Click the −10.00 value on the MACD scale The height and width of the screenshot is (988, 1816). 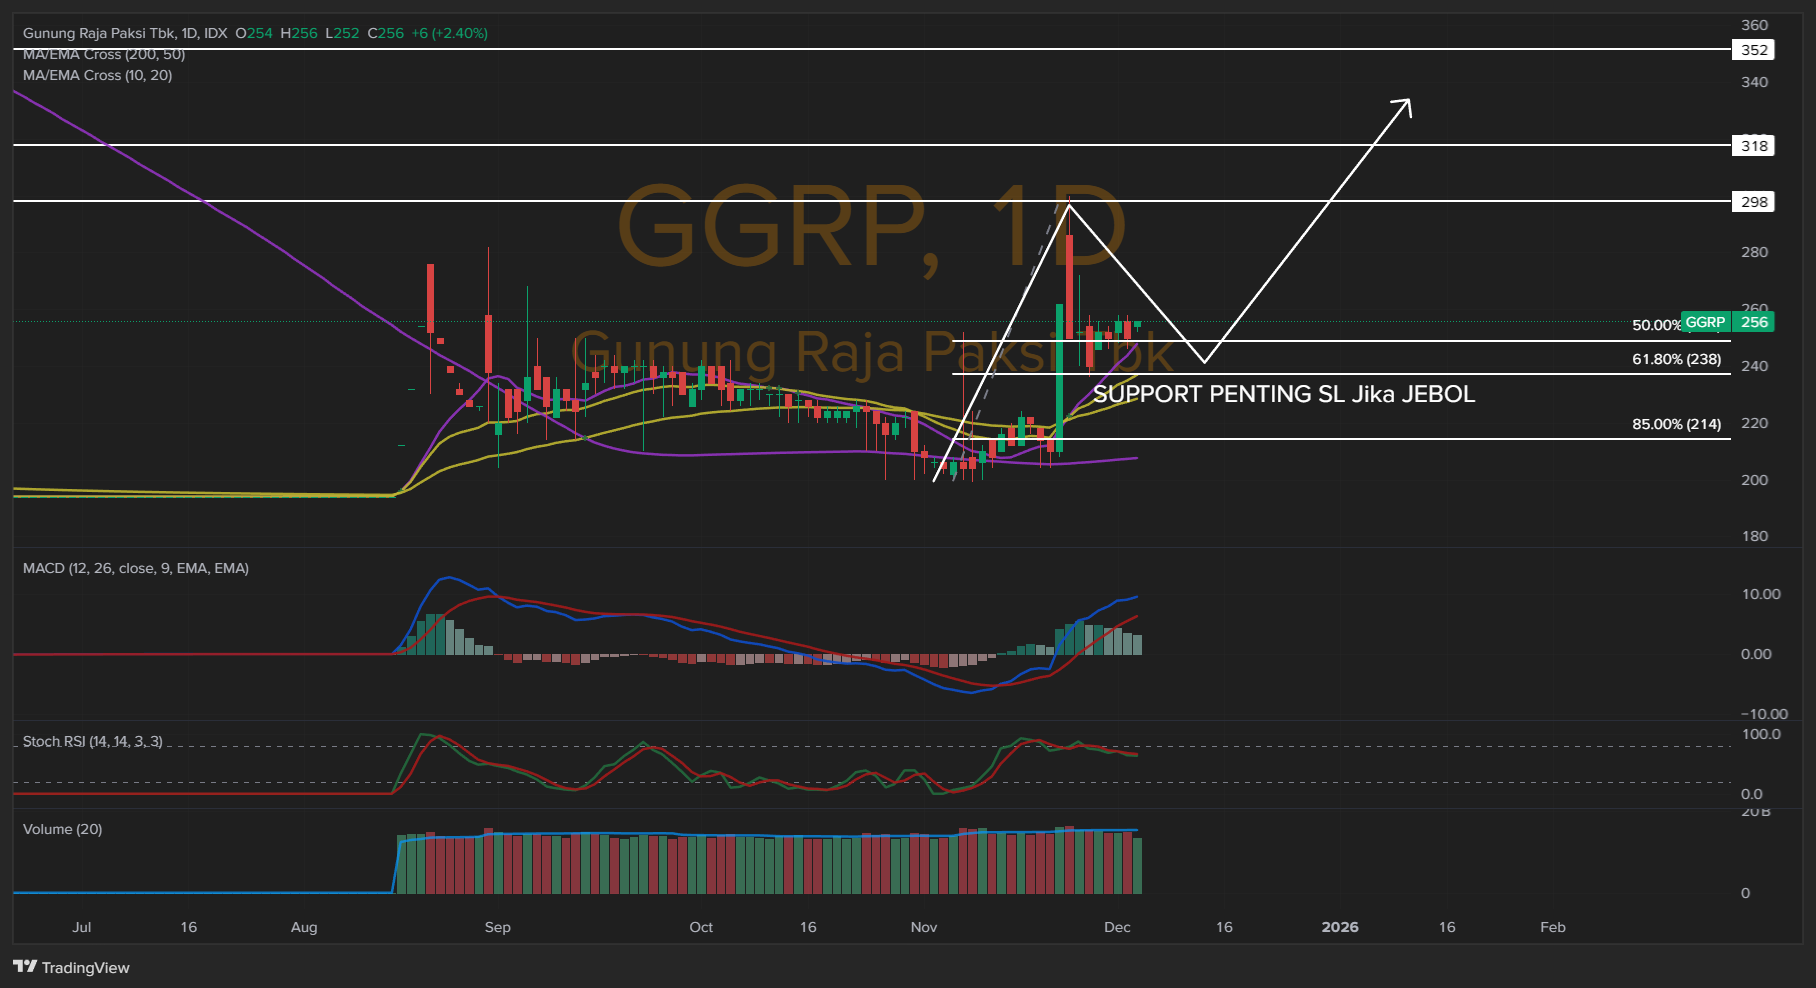point(1764,714)
